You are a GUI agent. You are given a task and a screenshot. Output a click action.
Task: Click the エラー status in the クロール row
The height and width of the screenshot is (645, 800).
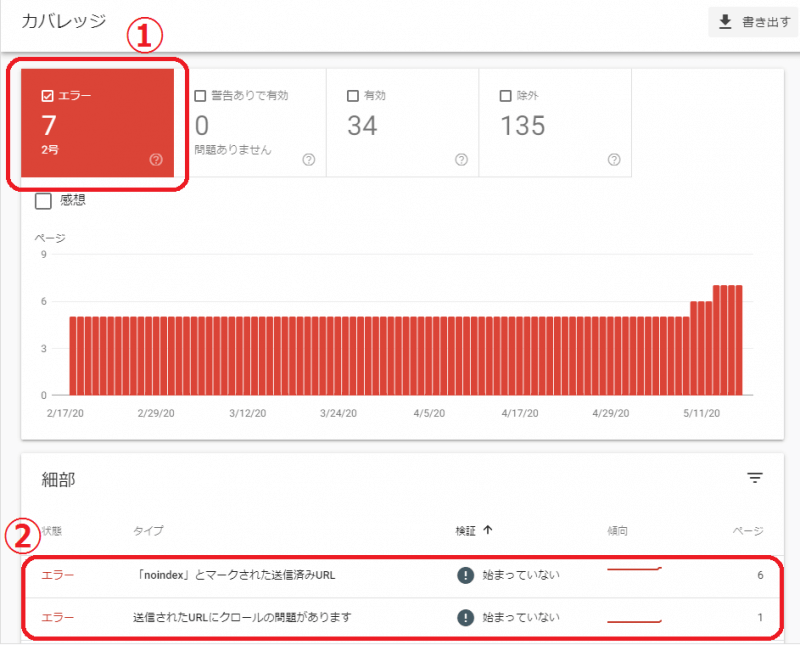tap(58, 617)
